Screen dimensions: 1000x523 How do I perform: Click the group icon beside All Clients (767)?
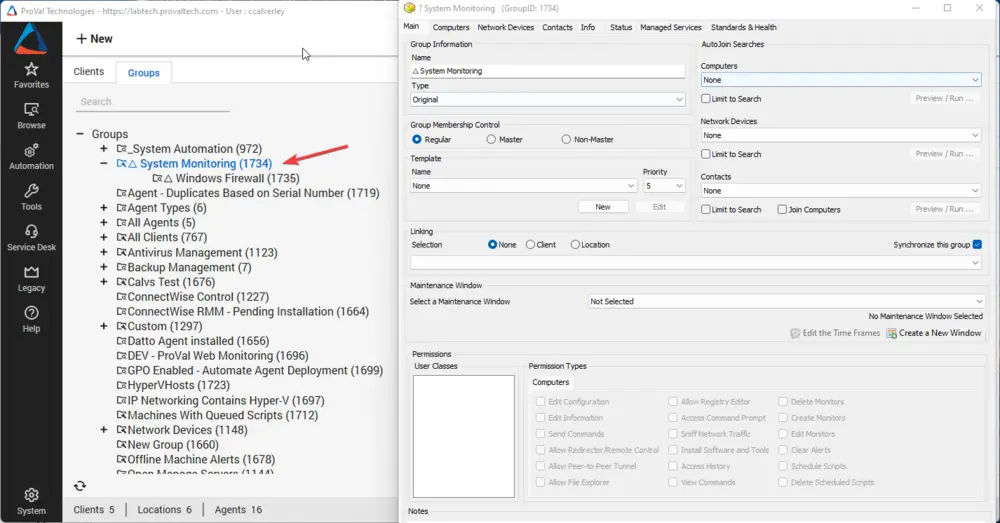122,237
